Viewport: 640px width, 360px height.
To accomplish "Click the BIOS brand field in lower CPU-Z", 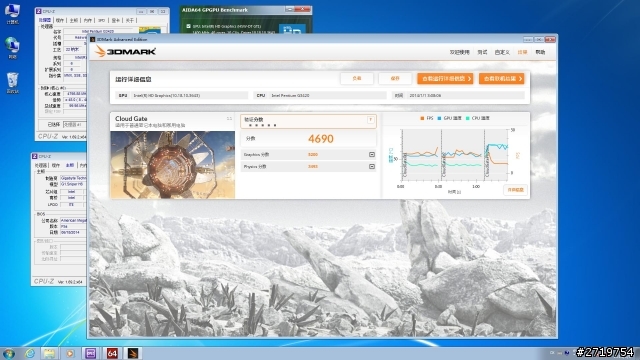I will pos(73,220).
